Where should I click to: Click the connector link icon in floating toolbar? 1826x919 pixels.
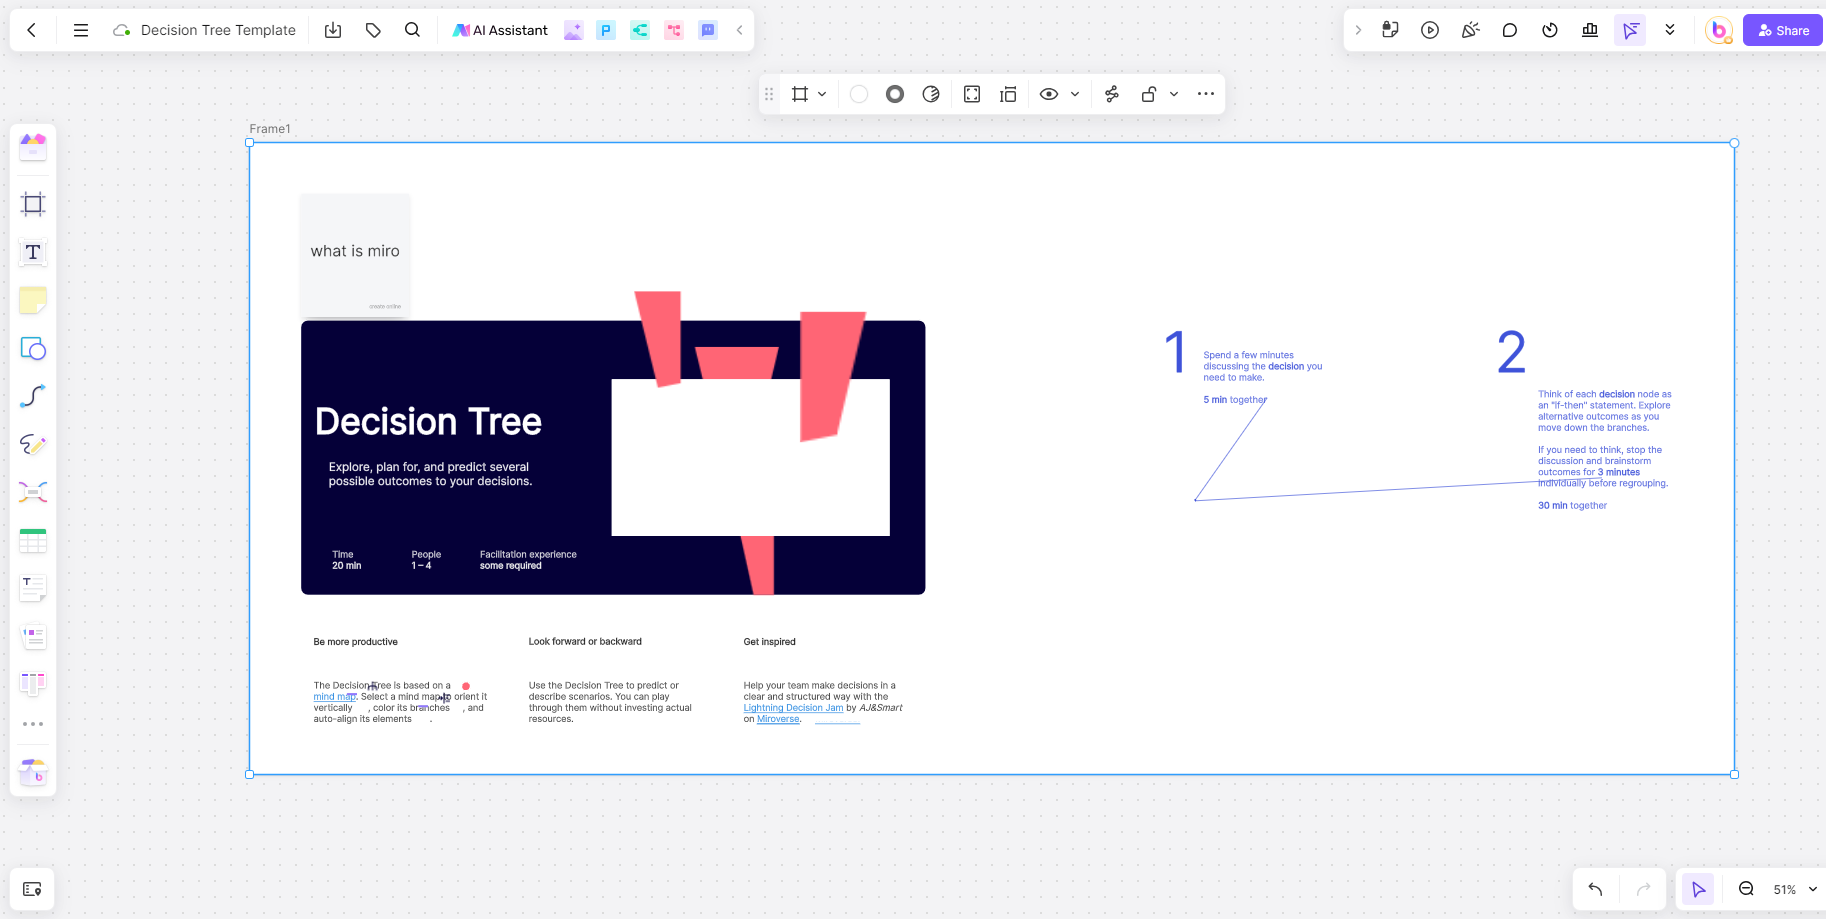point(1112,94)
